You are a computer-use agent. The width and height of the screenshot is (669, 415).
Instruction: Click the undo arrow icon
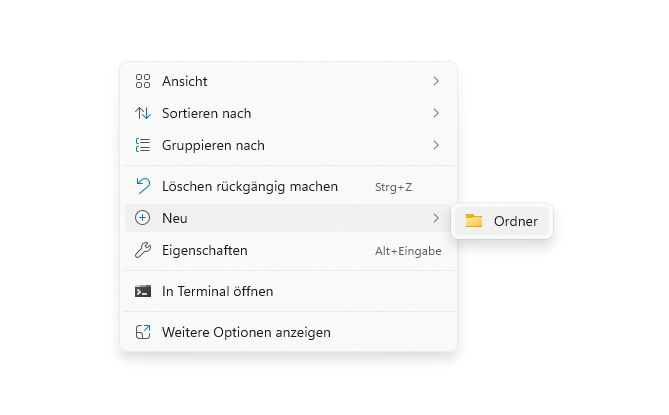[143, 186]
